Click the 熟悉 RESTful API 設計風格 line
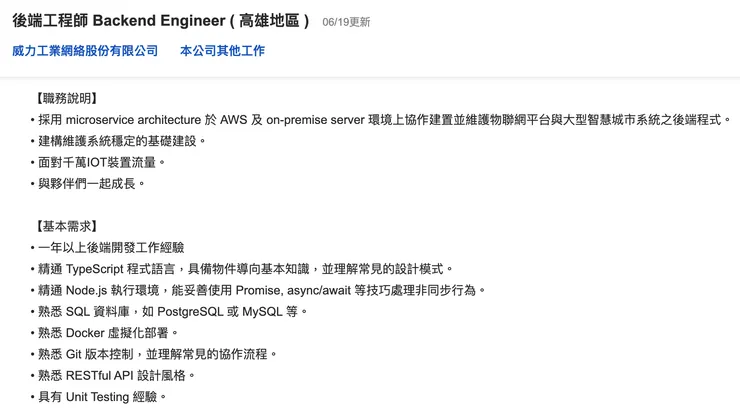 tap(114, 375)
